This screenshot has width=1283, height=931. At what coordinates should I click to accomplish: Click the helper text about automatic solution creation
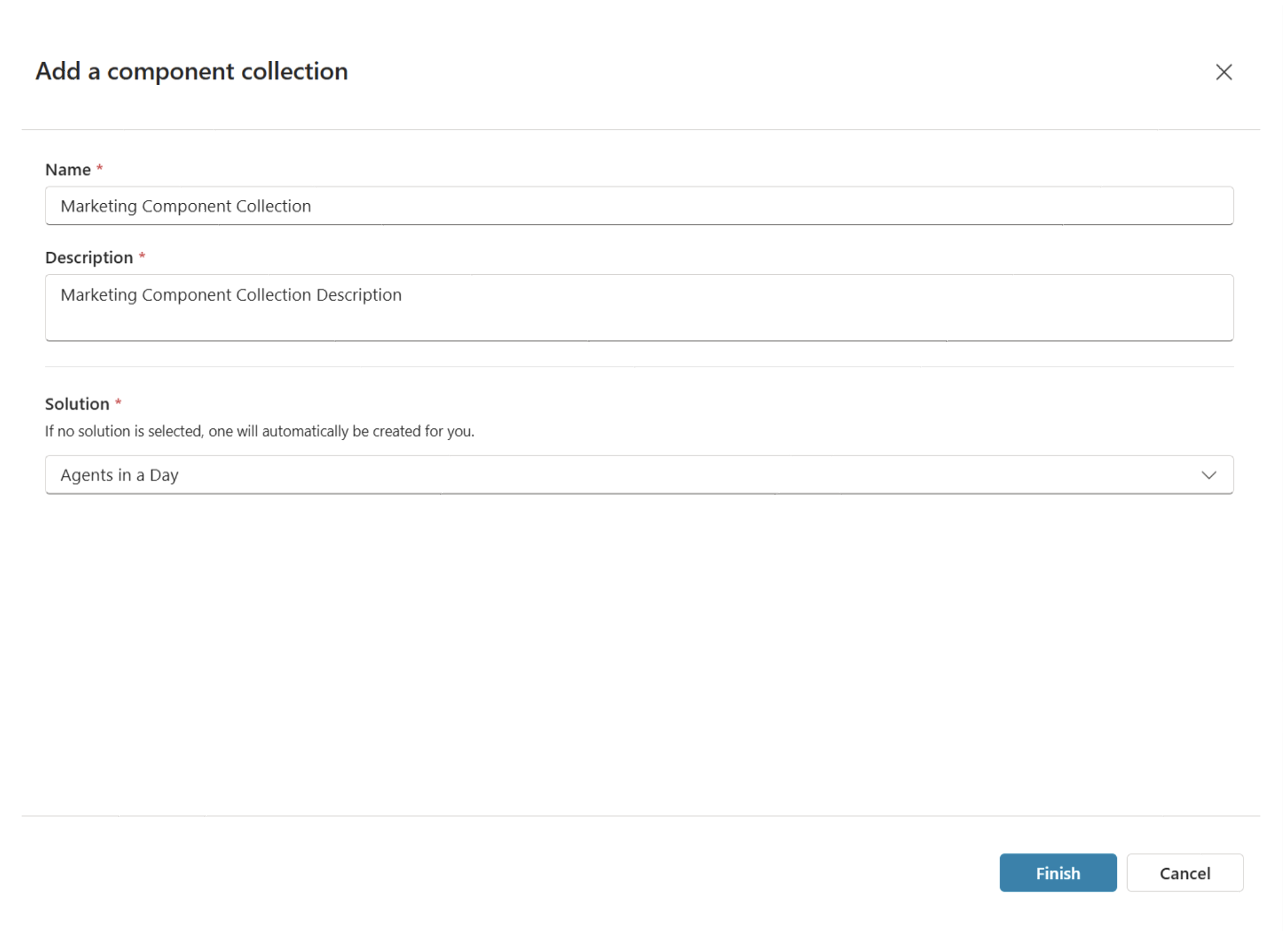pyautogui.click(x=259, y=433)
